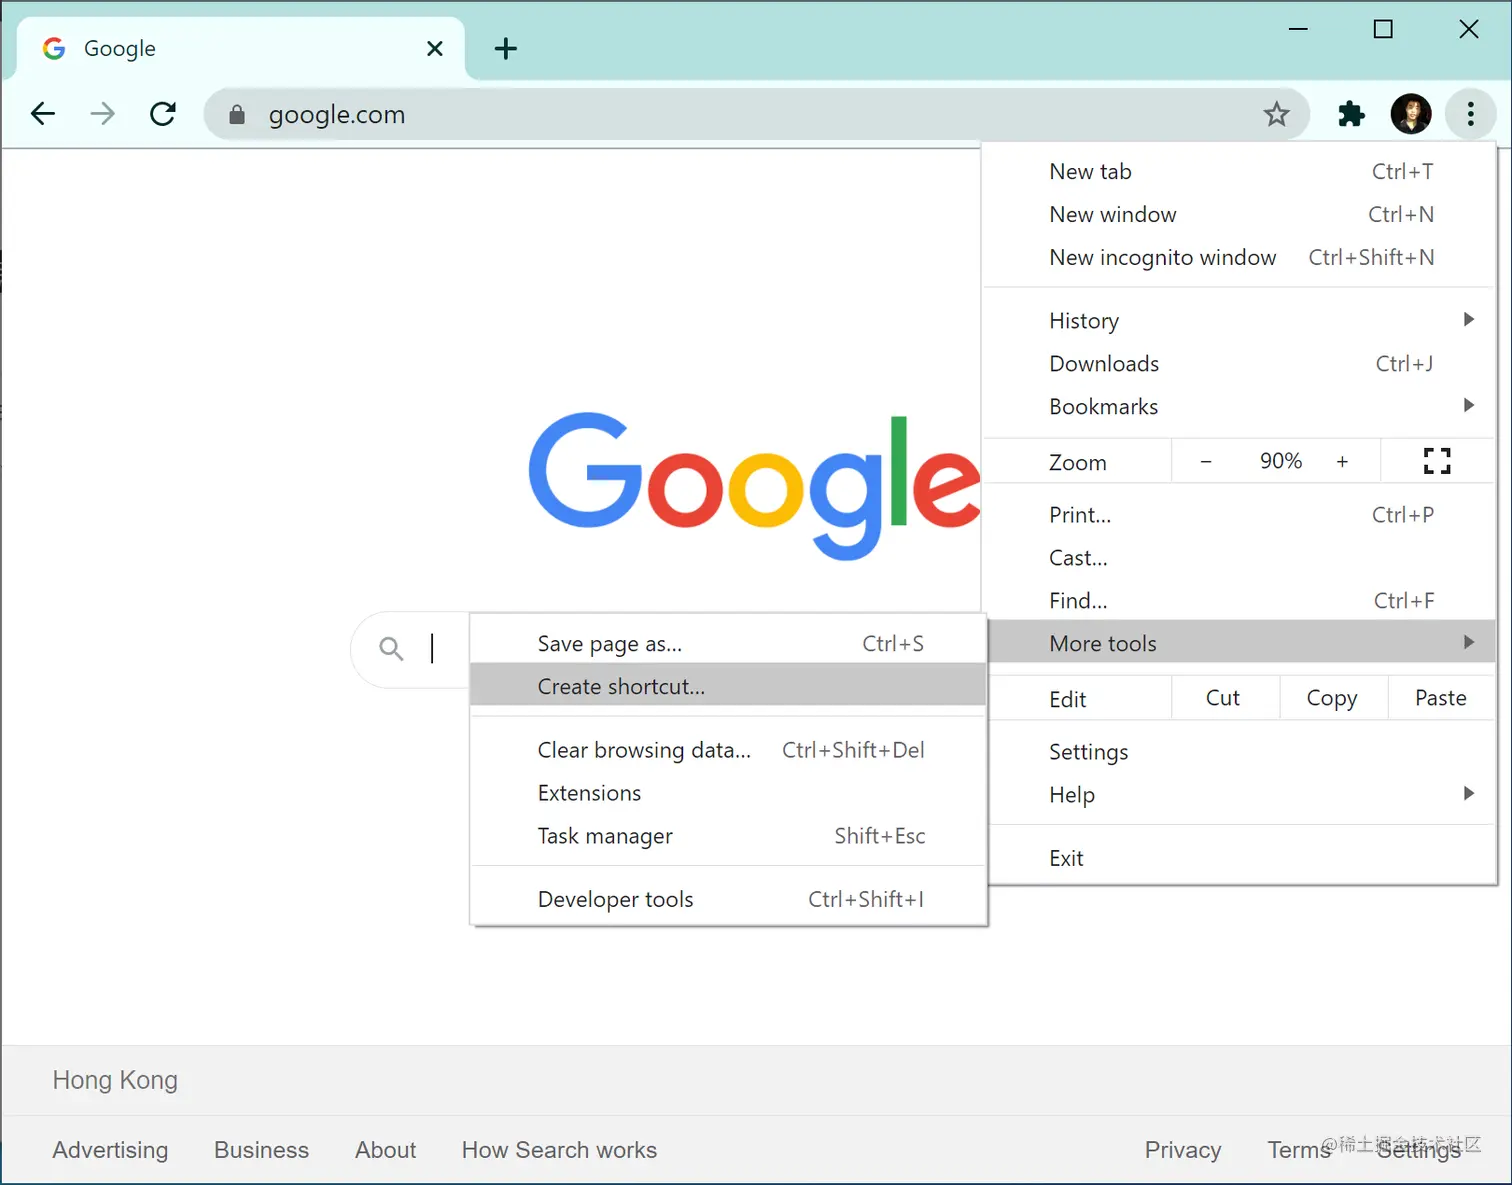Expand the More tools submenu
This screenshot has width=1512, height=1185.
pos(1240,643)
